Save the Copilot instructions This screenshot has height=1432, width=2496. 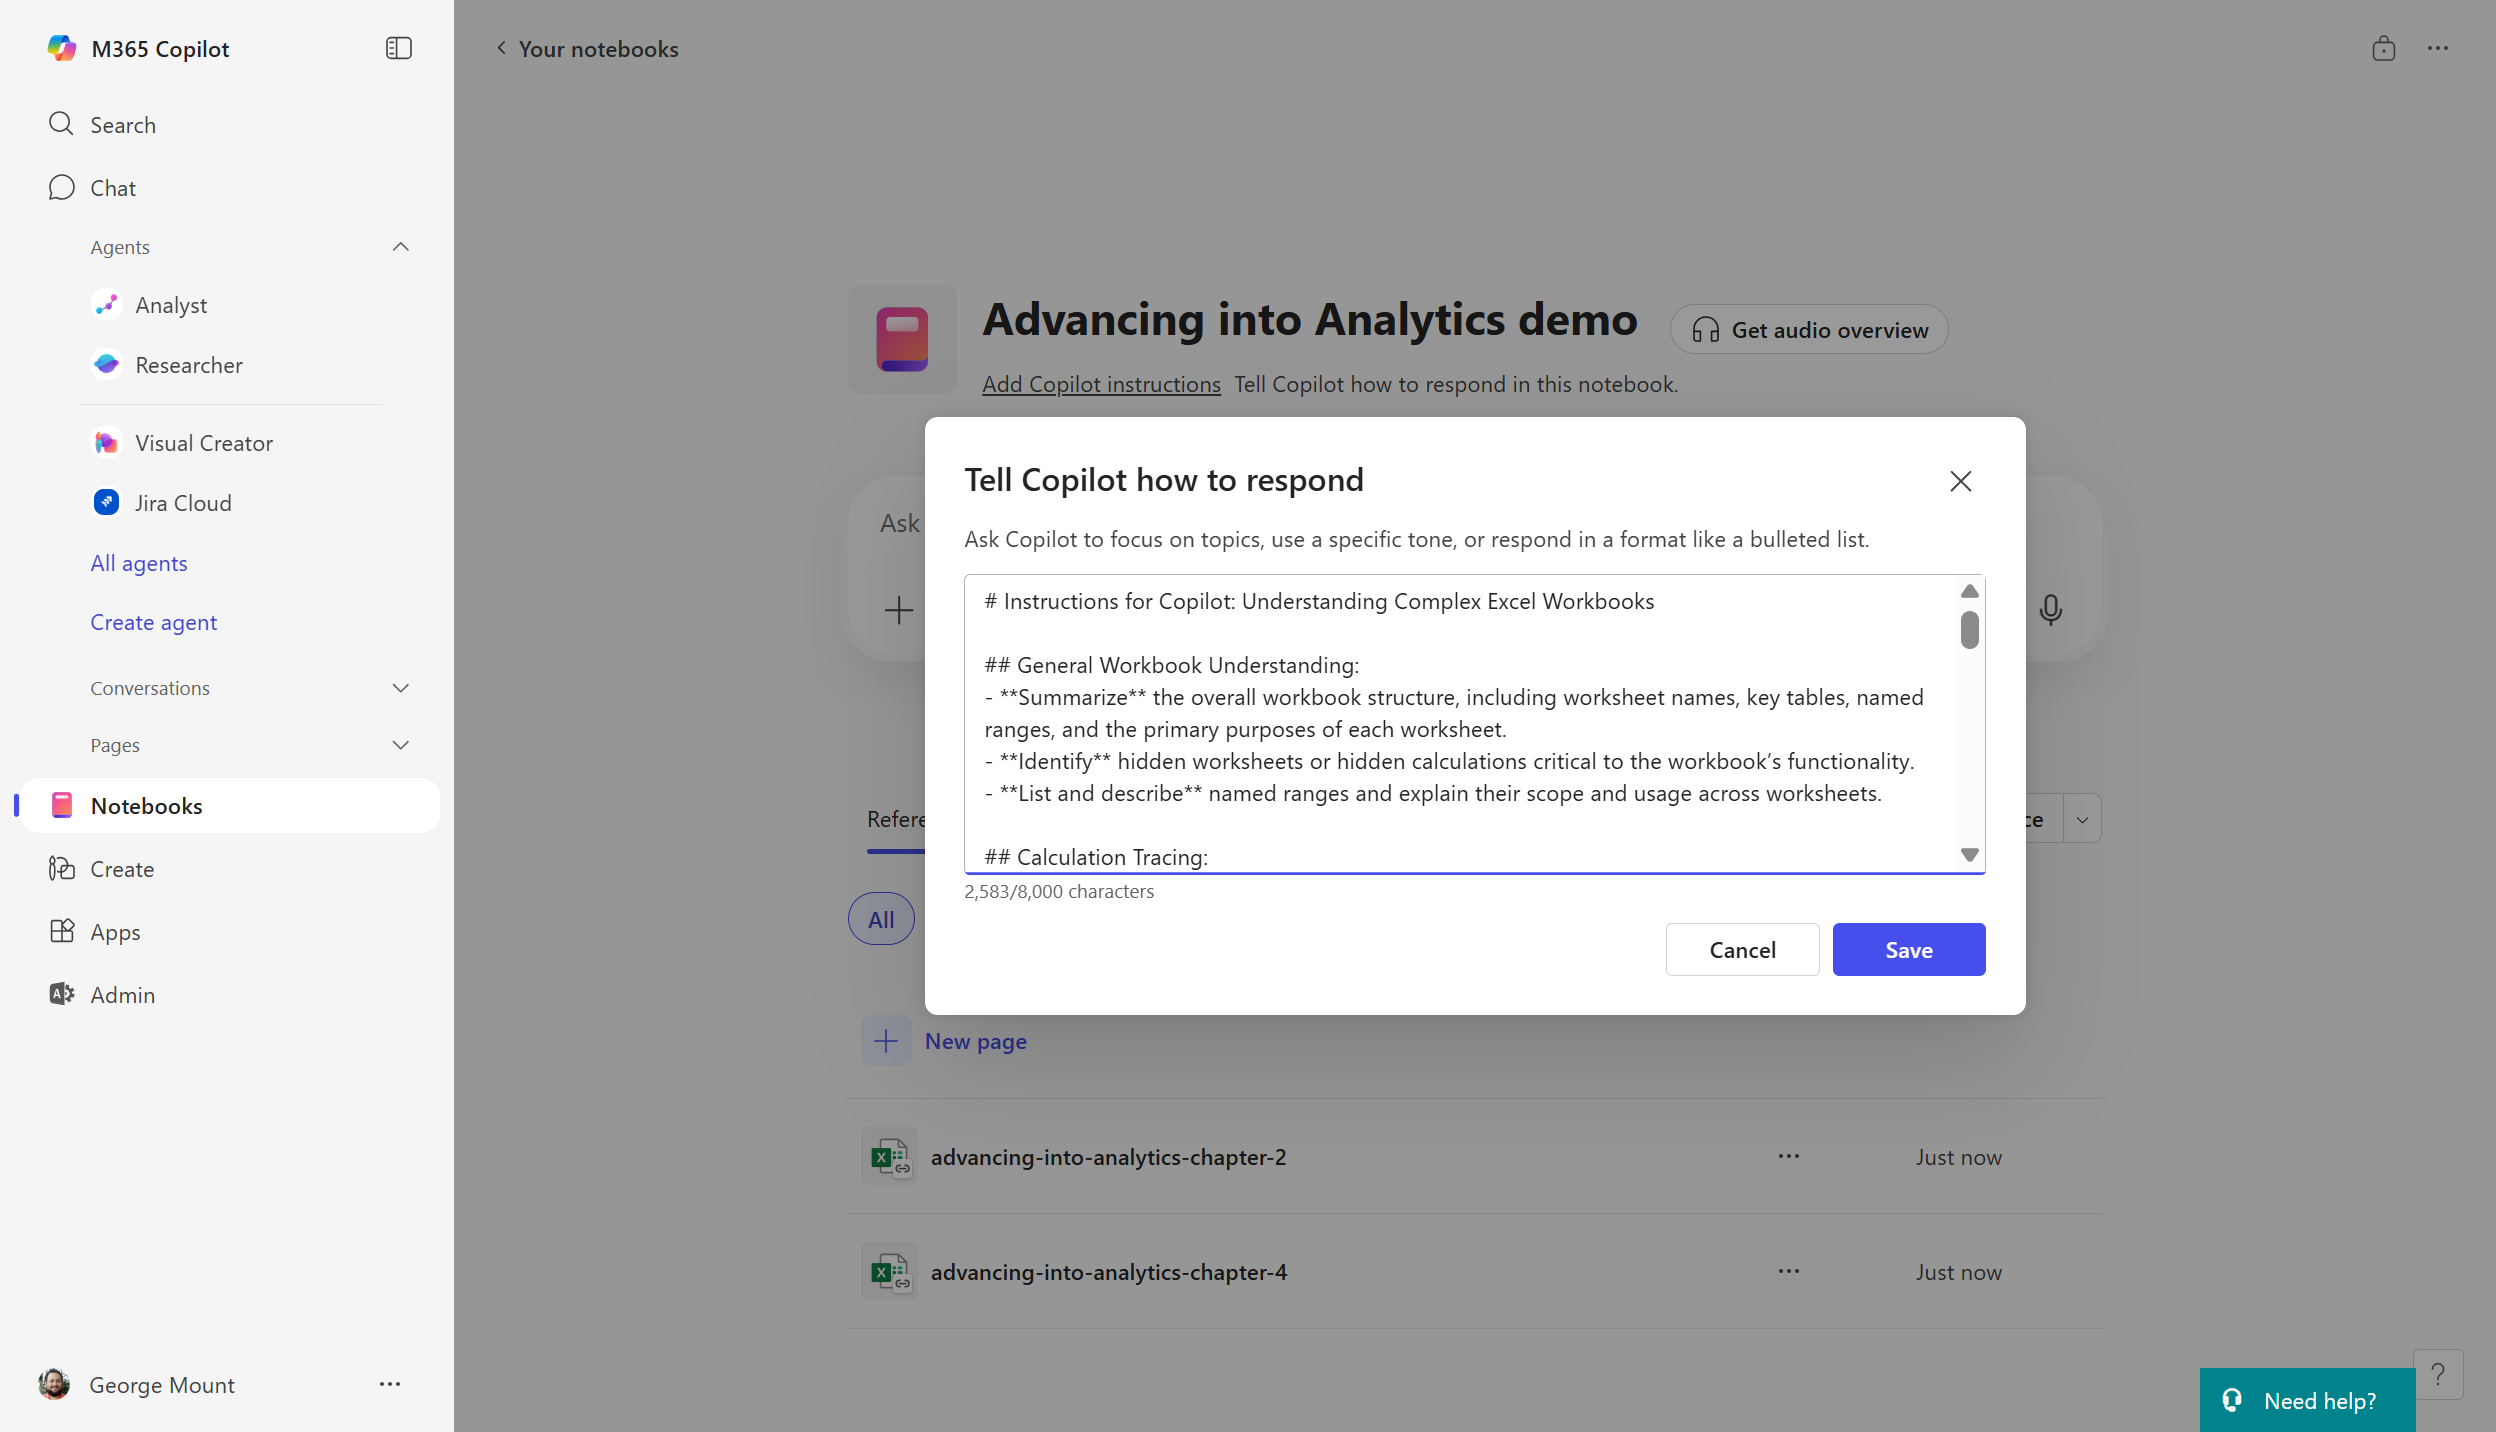(x=1908, y=949)
